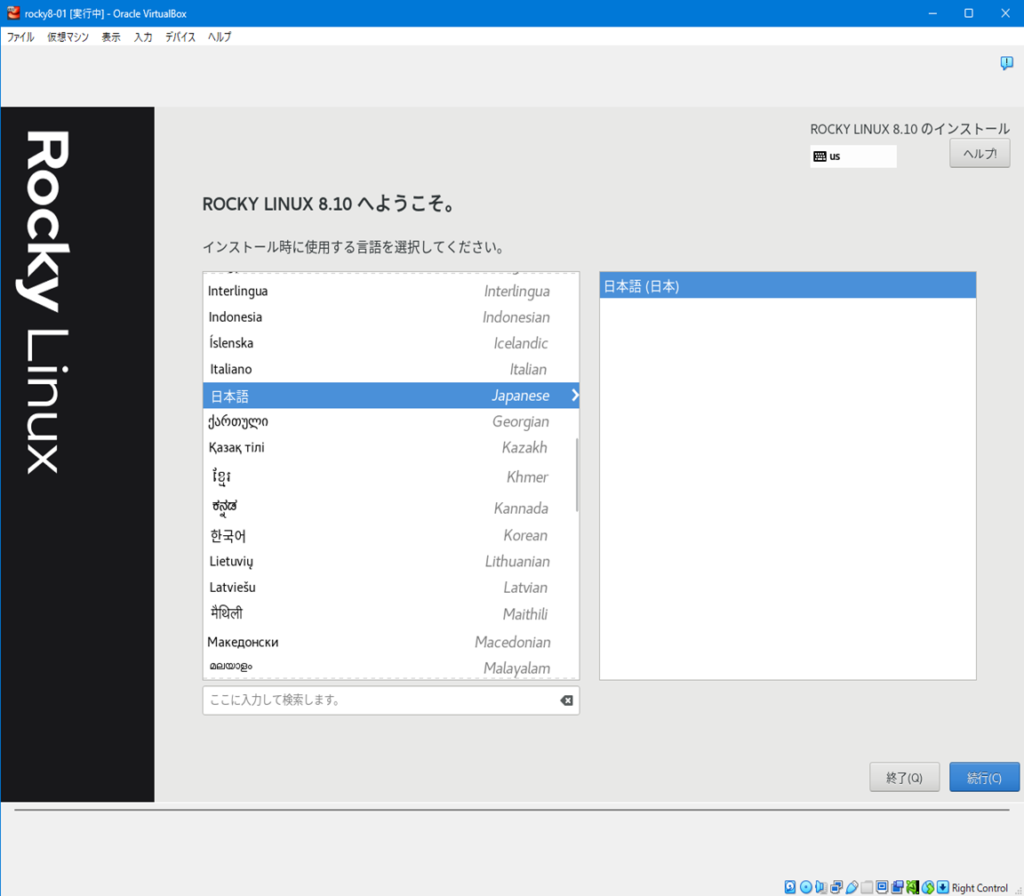Select Íslenska language row
1024x896 pixels.
[391, 344]
